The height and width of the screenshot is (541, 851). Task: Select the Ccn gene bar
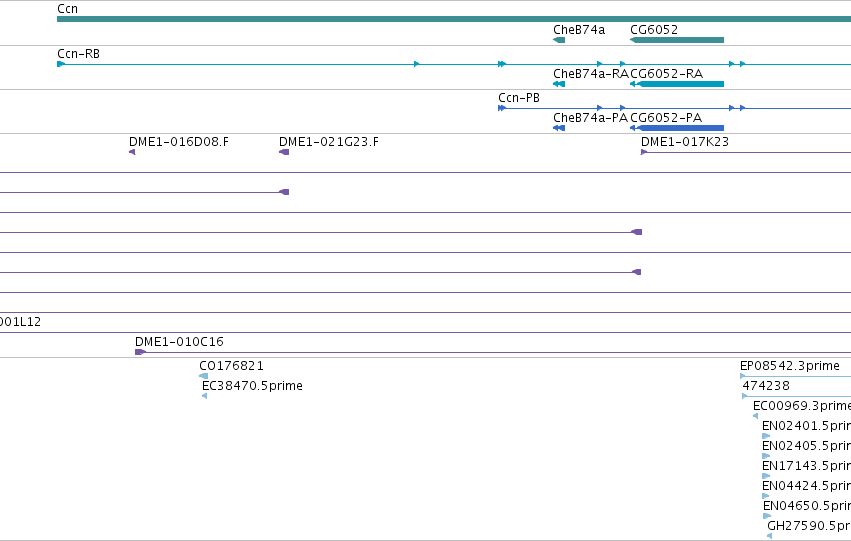454,19
